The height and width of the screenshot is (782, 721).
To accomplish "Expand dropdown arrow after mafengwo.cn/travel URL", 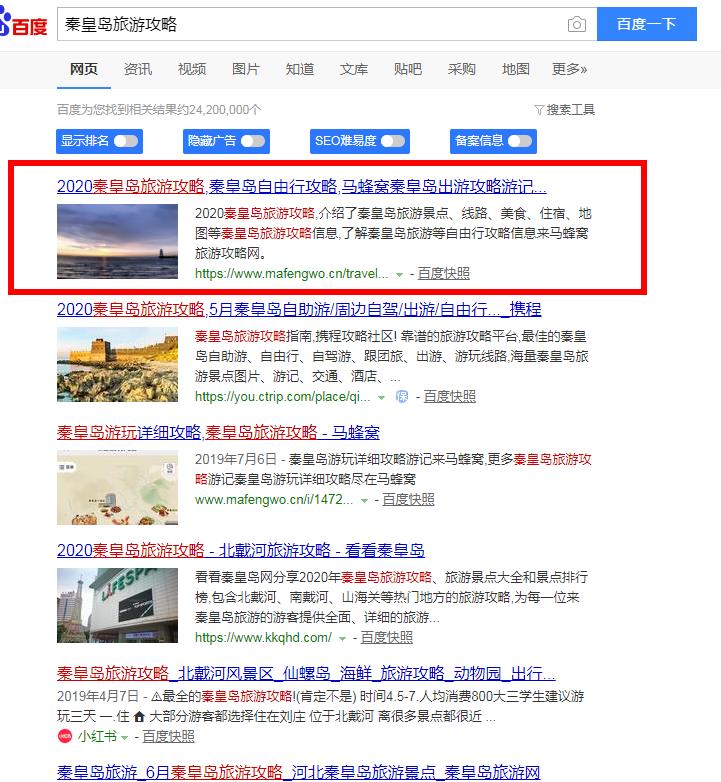I will point(399,274).
